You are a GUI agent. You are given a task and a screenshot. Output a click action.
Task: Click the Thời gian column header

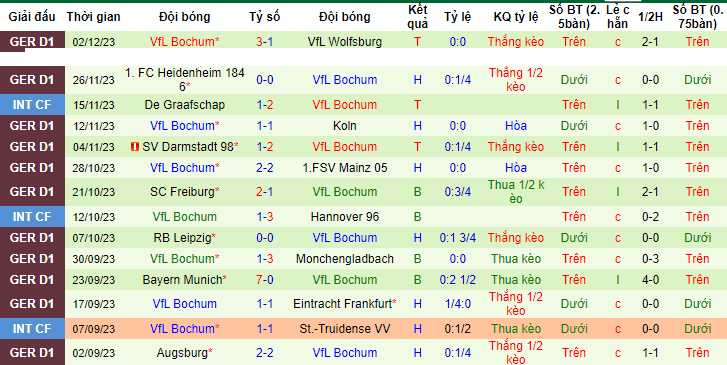(x=93, y=17)
